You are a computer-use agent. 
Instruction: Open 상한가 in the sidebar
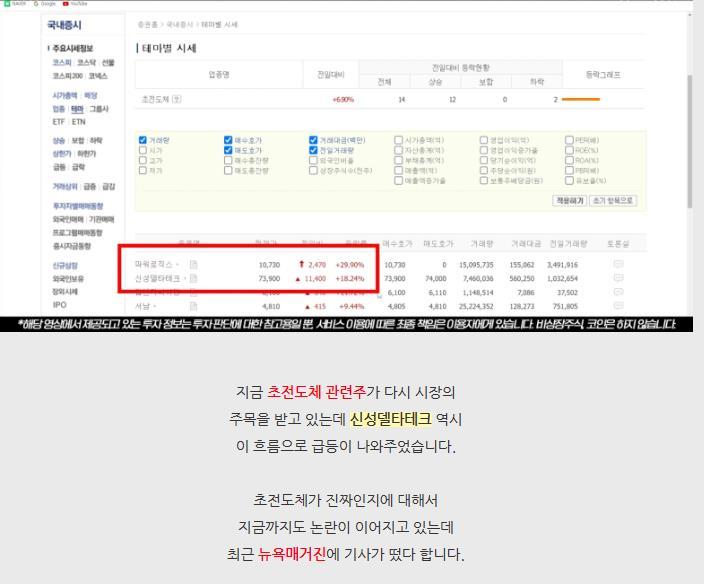[x=62, y=154]
